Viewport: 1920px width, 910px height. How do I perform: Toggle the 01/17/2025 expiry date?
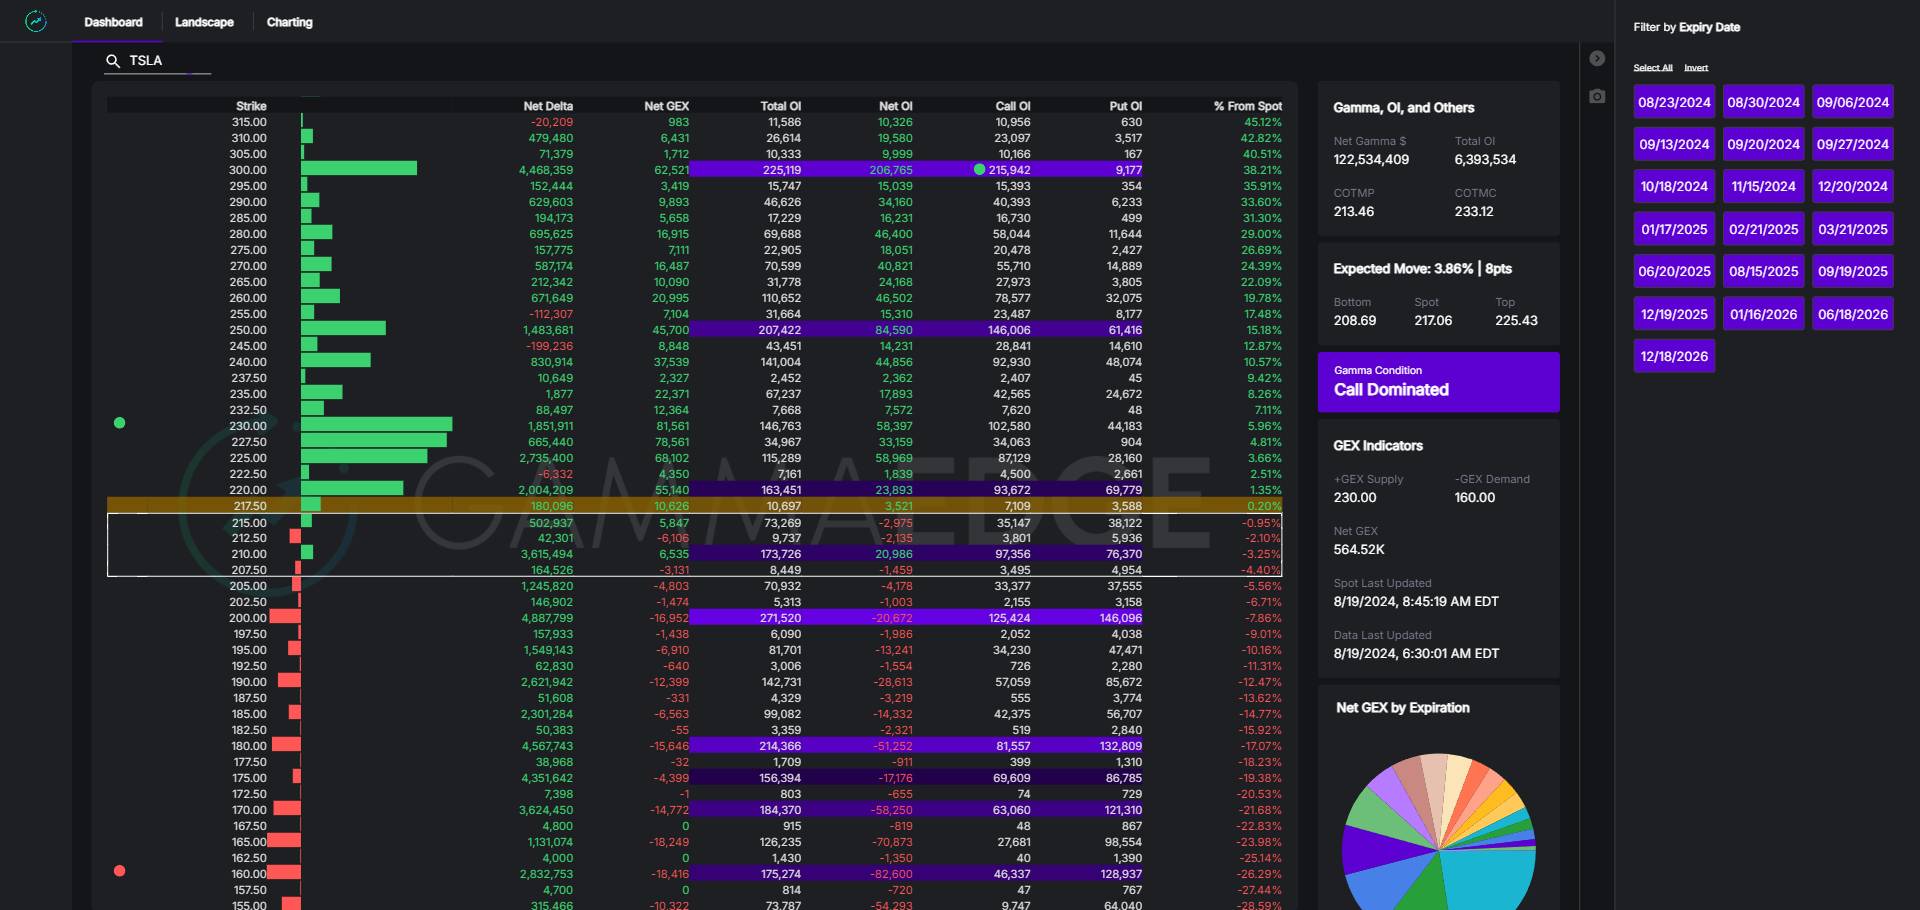[1674, 229]
